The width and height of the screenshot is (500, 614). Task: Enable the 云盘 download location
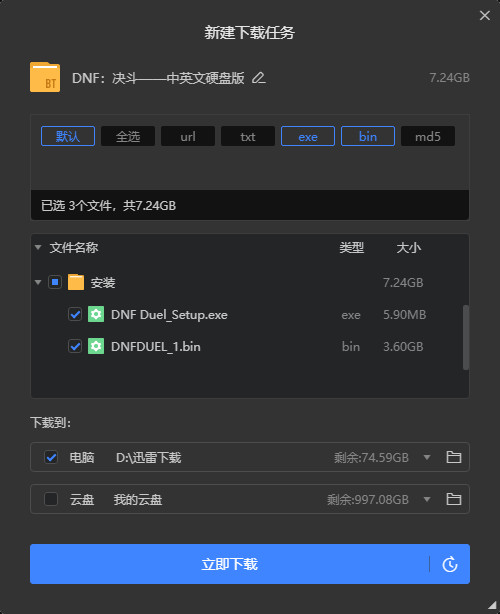(x=51, y=499)
